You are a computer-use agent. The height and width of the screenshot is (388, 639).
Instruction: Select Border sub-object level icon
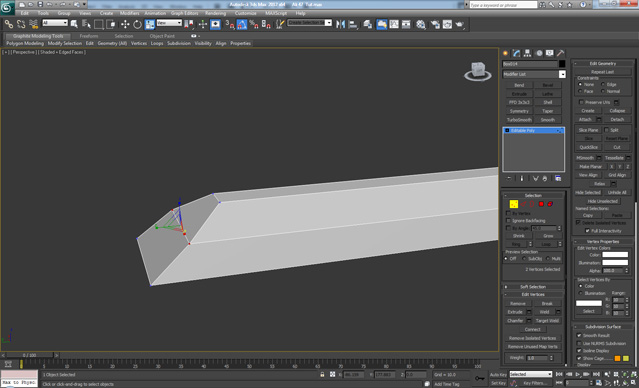(x=532, y=204)
